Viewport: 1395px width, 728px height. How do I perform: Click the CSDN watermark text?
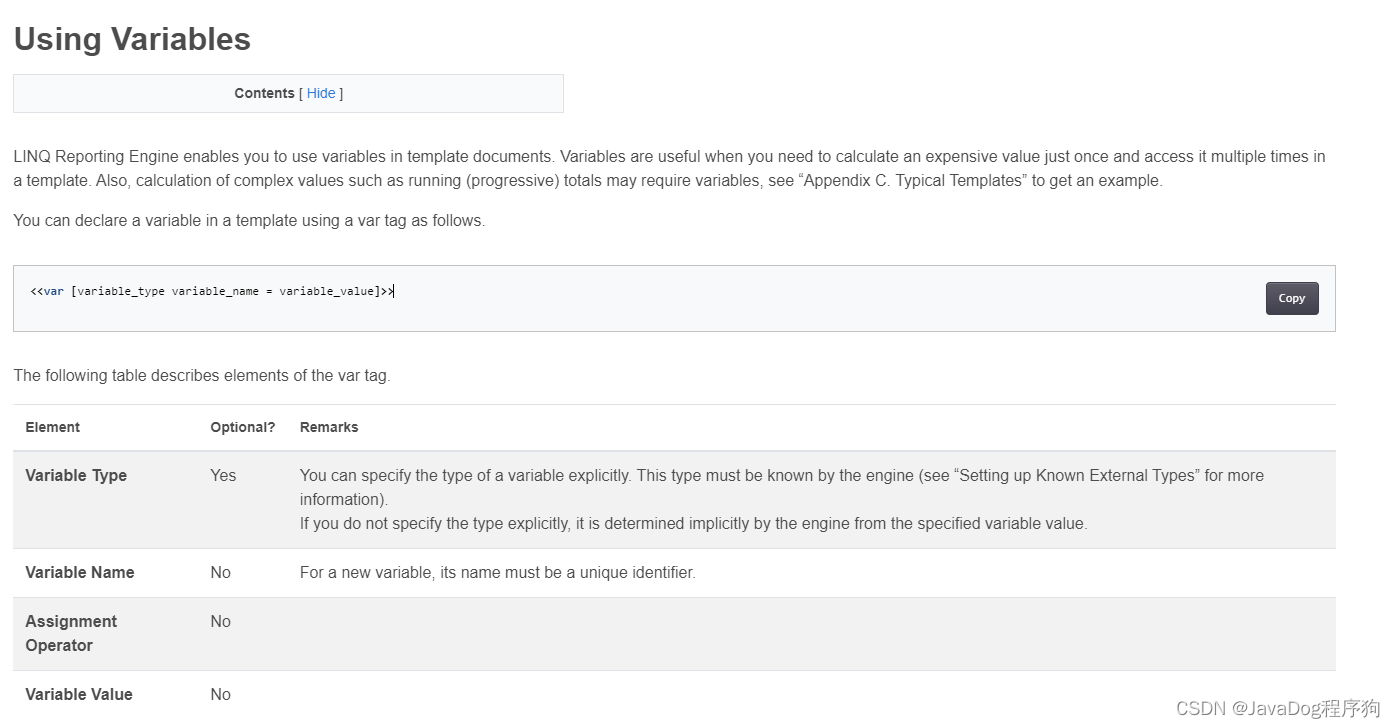(x=1278, y=708)
